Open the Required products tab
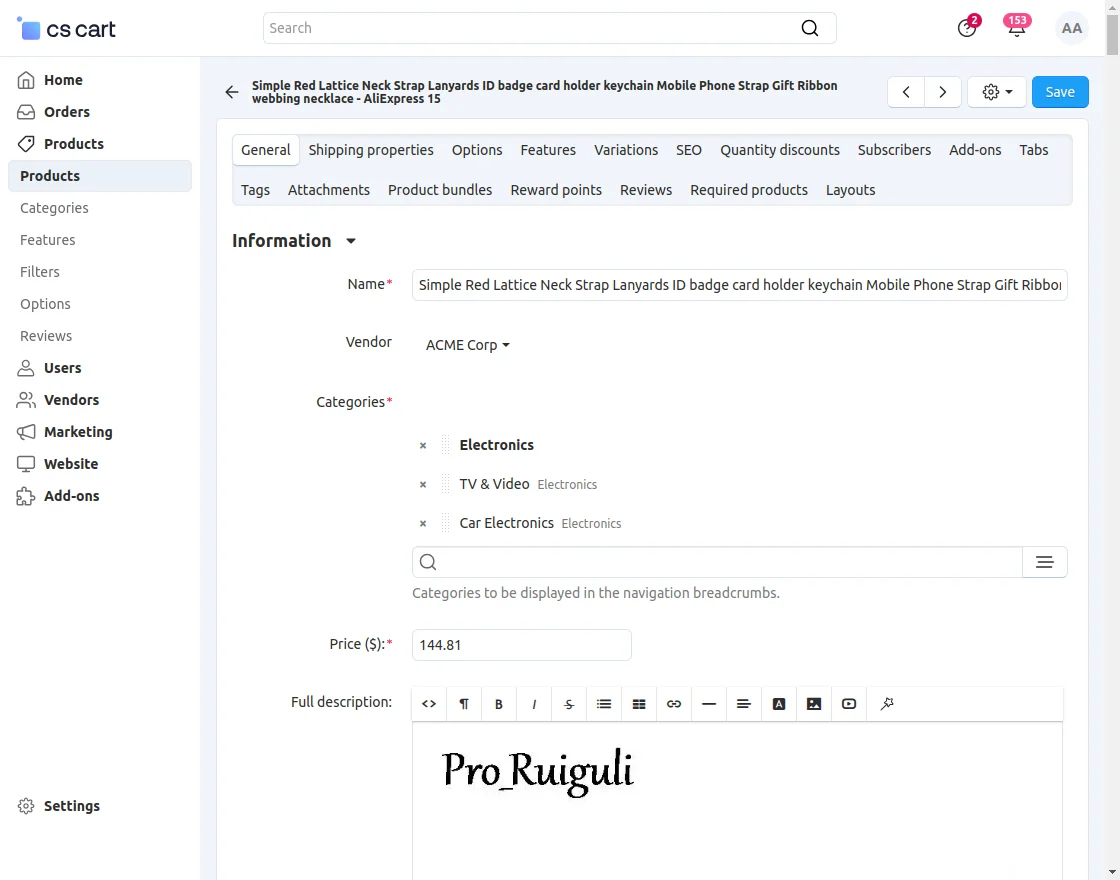1120x880 pixels. (749, 190)
